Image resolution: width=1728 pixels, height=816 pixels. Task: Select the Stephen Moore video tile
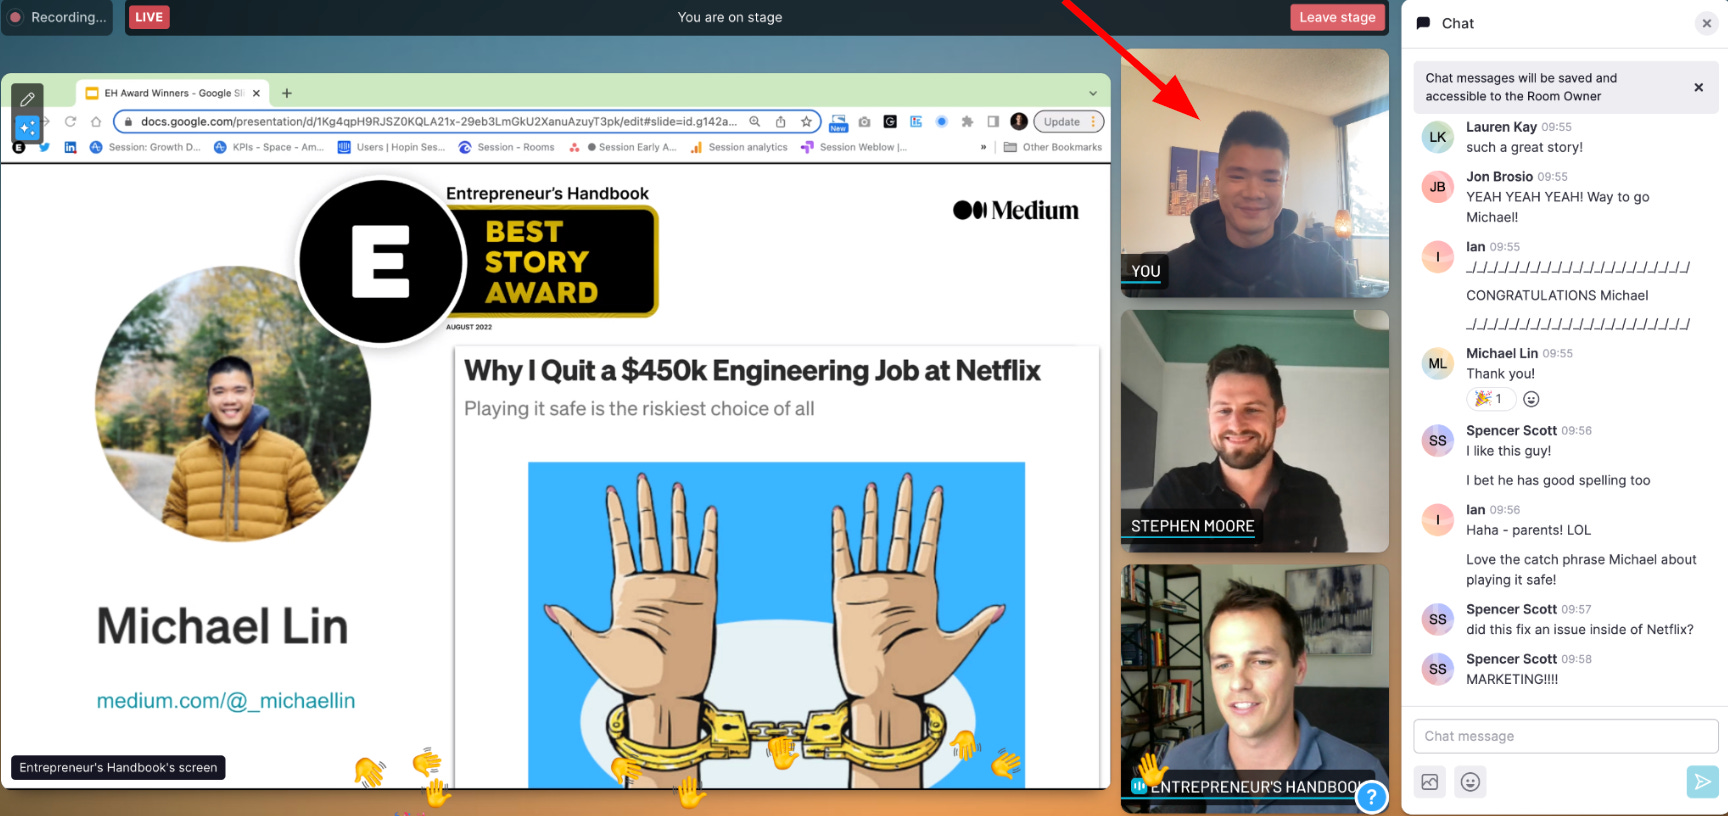tap(1254, 431)
